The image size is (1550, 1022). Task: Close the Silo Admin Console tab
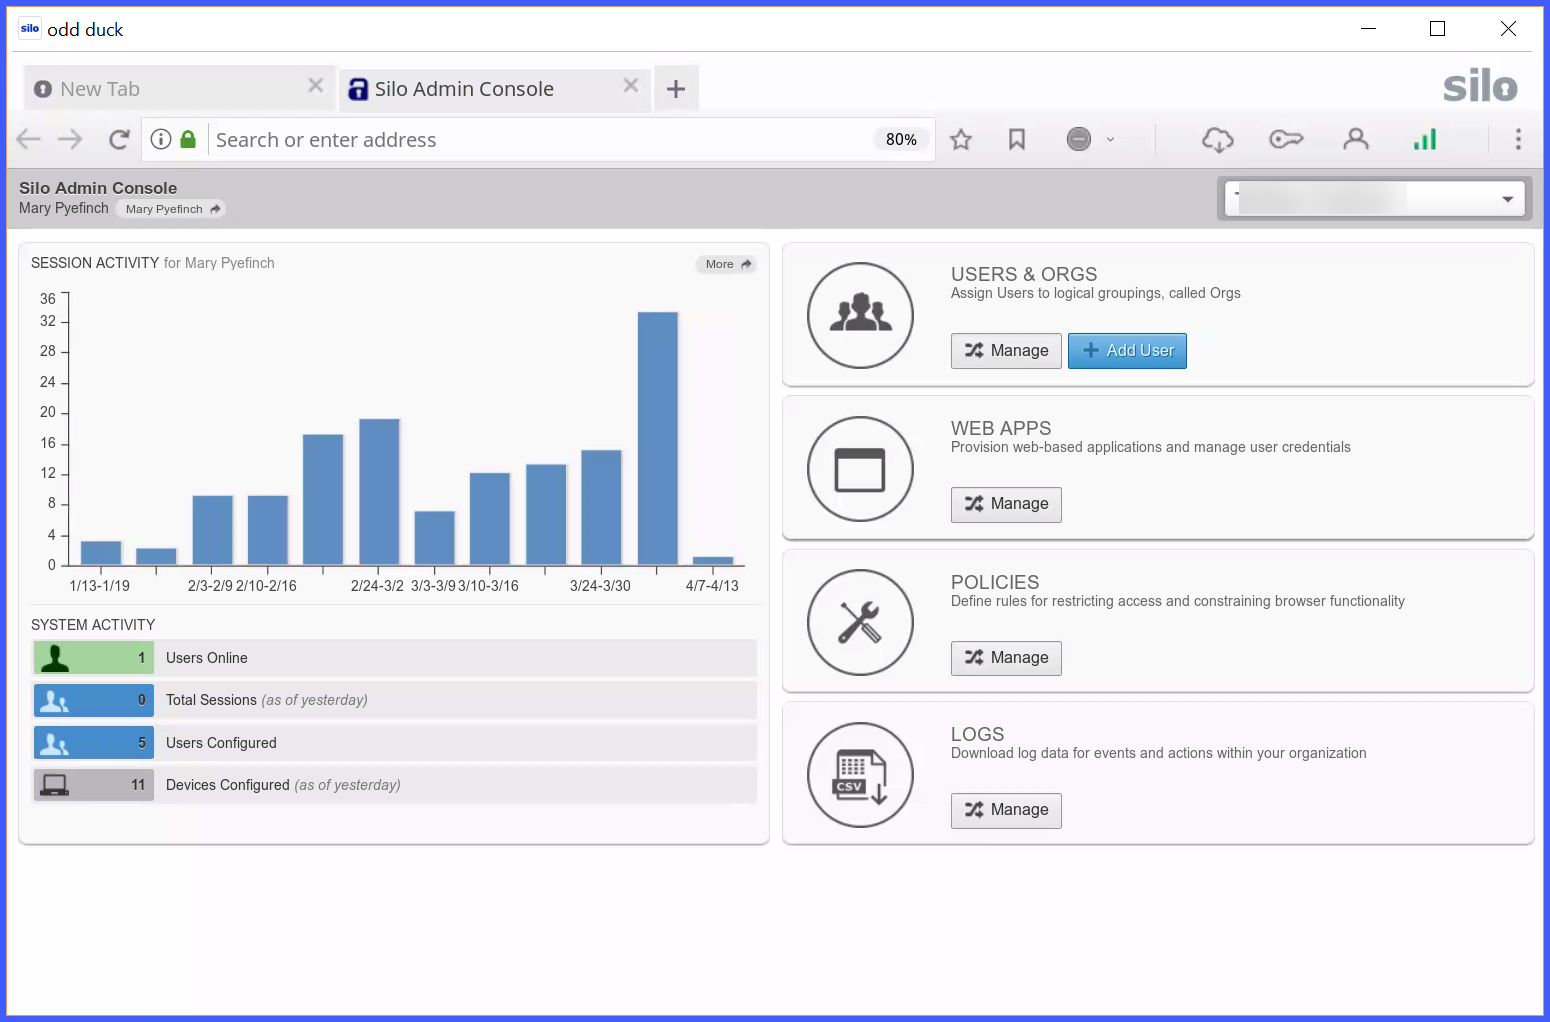[x=631, y=86]
